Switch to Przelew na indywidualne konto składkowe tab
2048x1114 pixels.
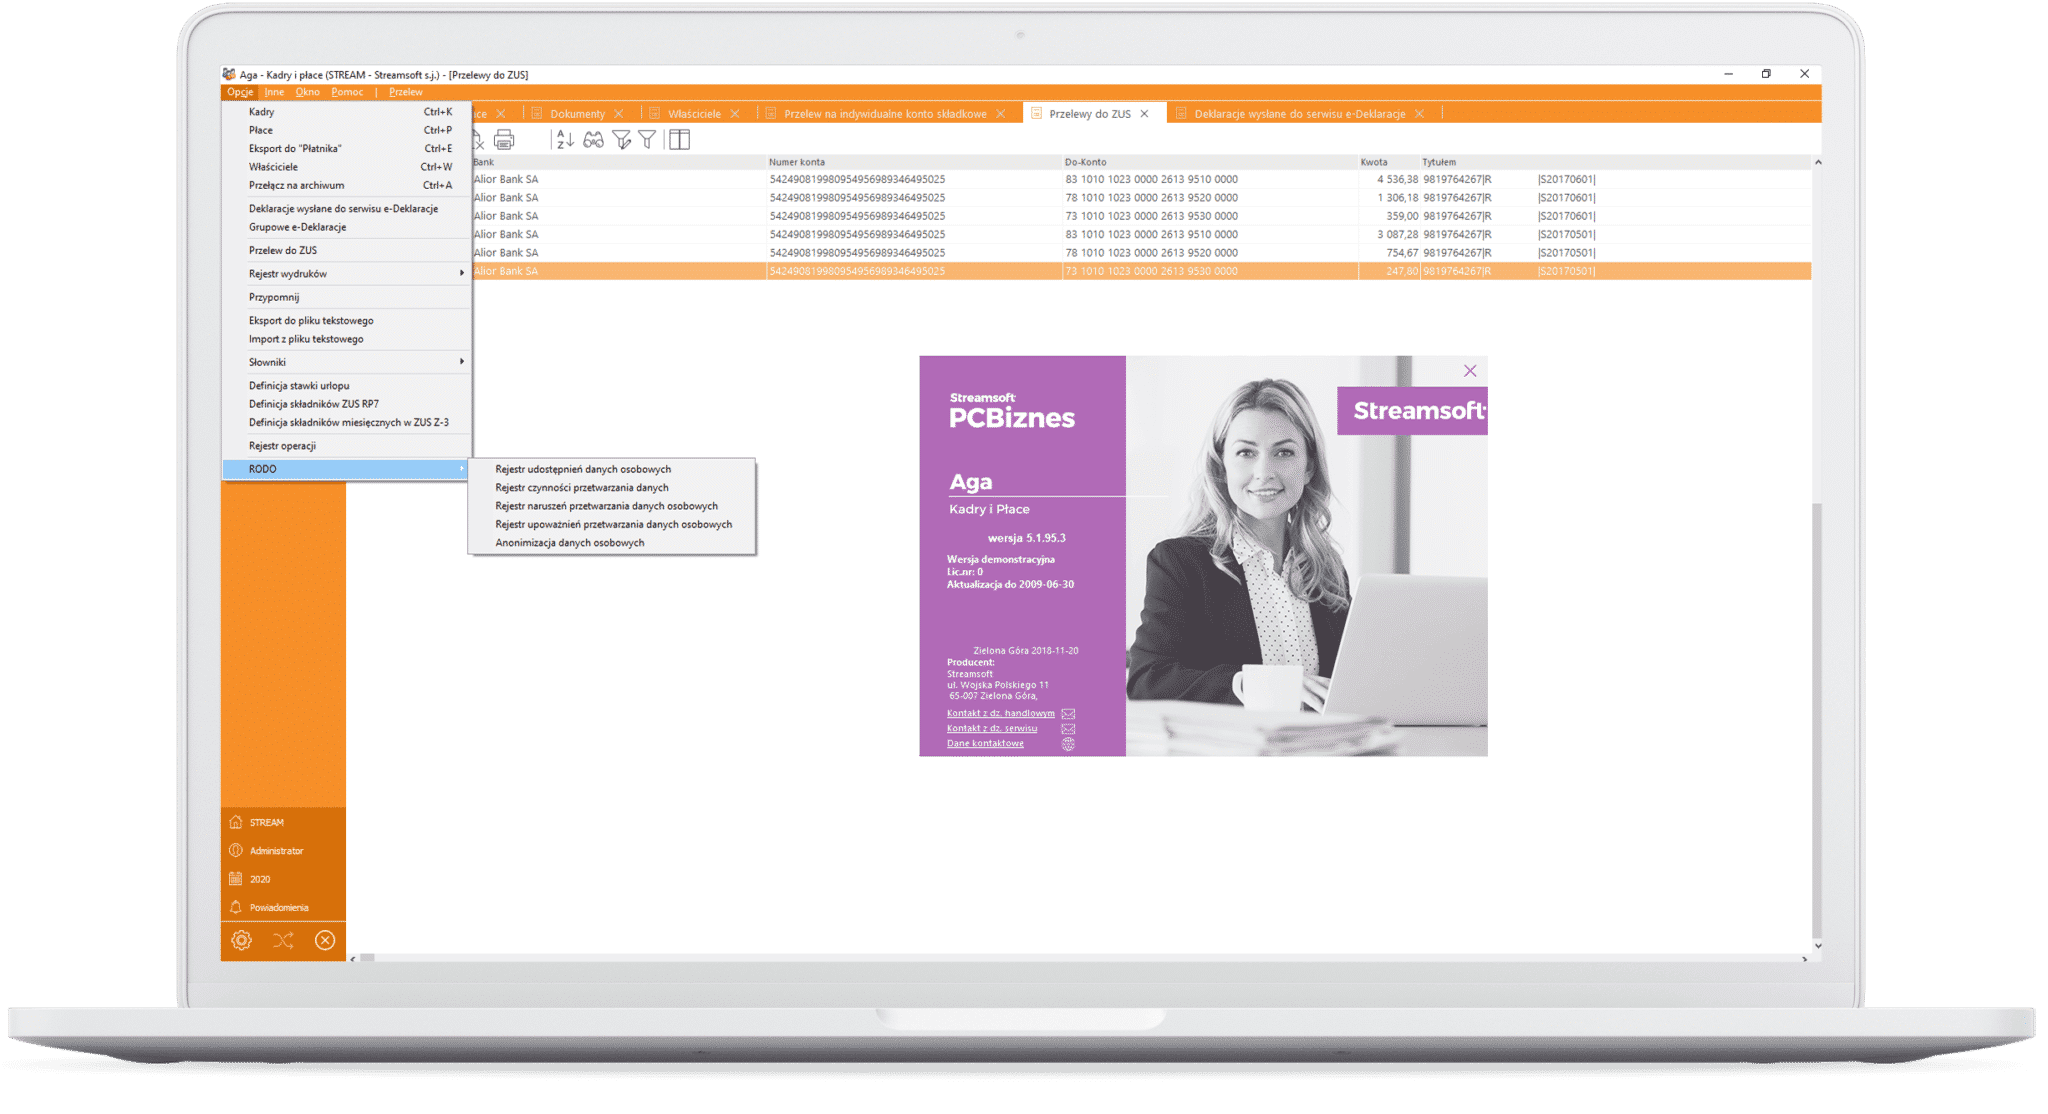click(x=885, y=114)
